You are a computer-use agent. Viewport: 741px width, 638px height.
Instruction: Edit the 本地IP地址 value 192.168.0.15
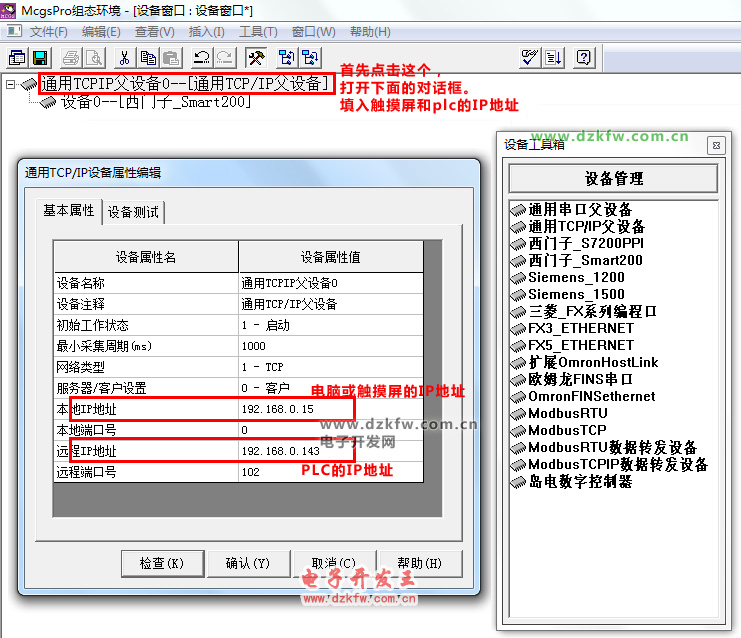tap(330, 409)
